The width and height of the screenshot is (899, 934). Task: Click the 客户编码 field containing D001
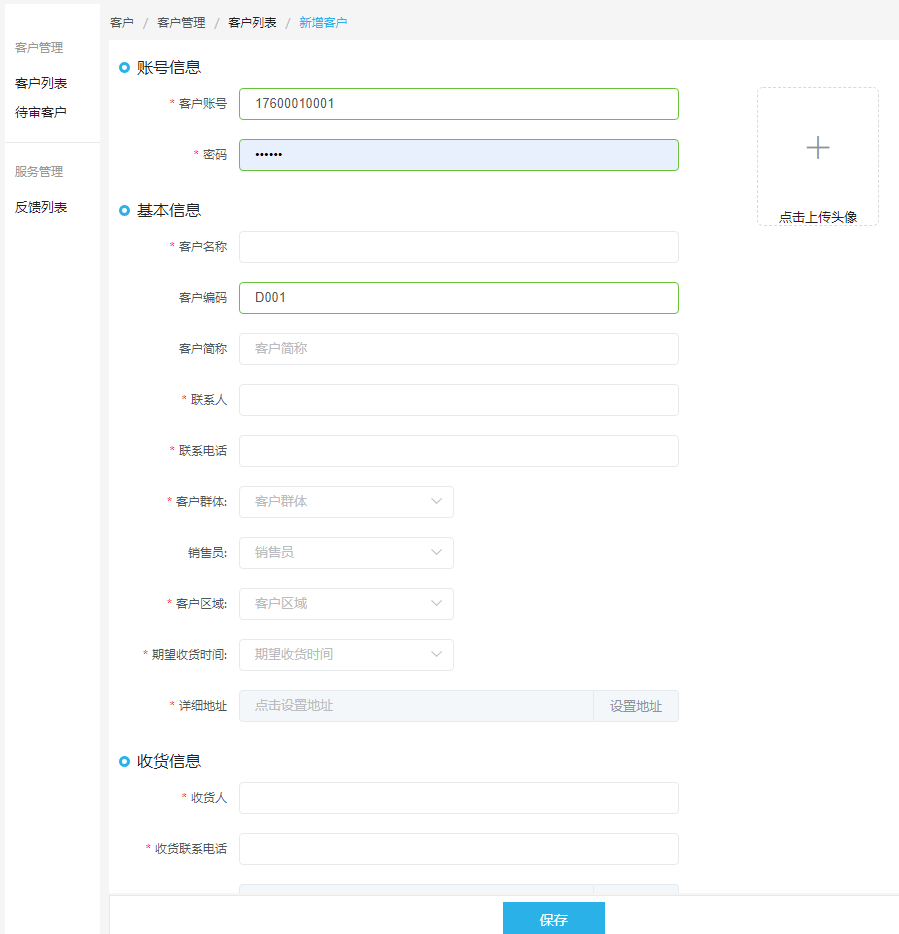(459, 298)
